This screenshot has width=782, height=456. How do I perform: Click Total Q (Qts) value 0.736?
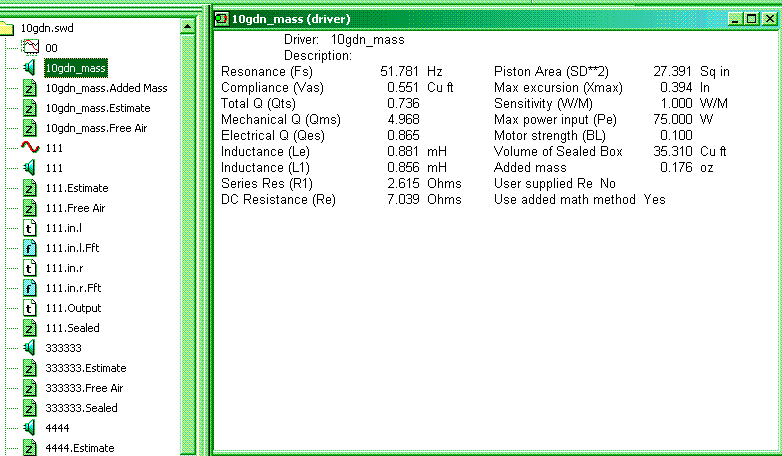pyautogui.click(x=403, y=103)
